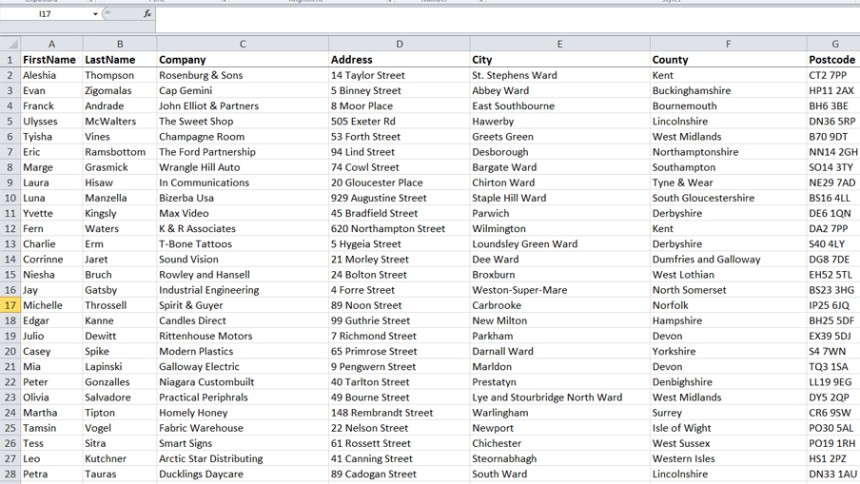This screenshot has width=860, height=484.
Task: Select cell John Elliot & Partners
Action: pyautogui.click(x=242, y=106)
